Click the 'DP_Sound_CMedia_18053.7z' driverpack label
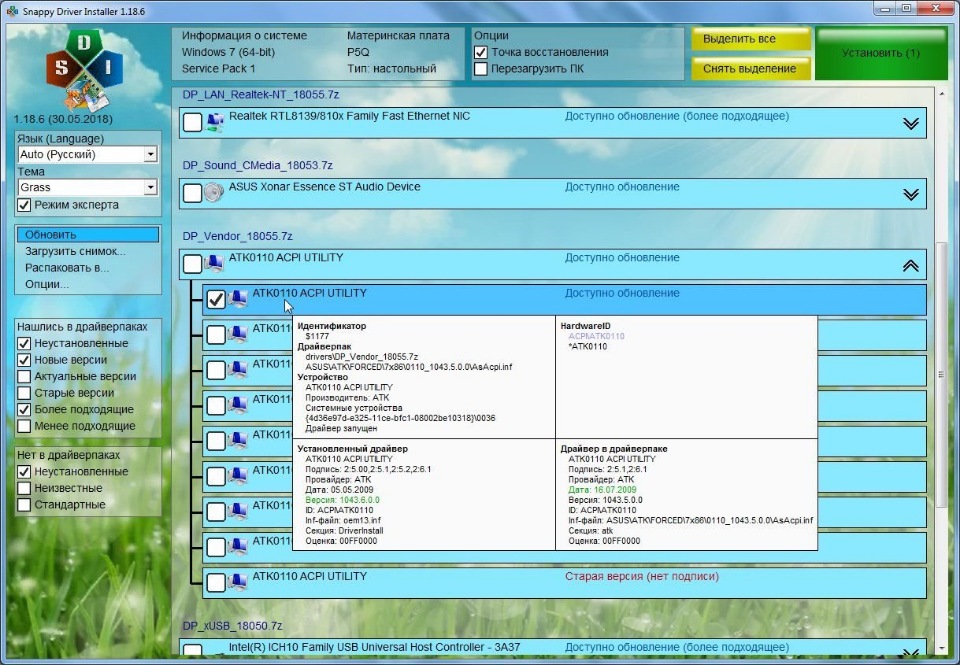The image size is (960, 665). click(x=257, y=165)
